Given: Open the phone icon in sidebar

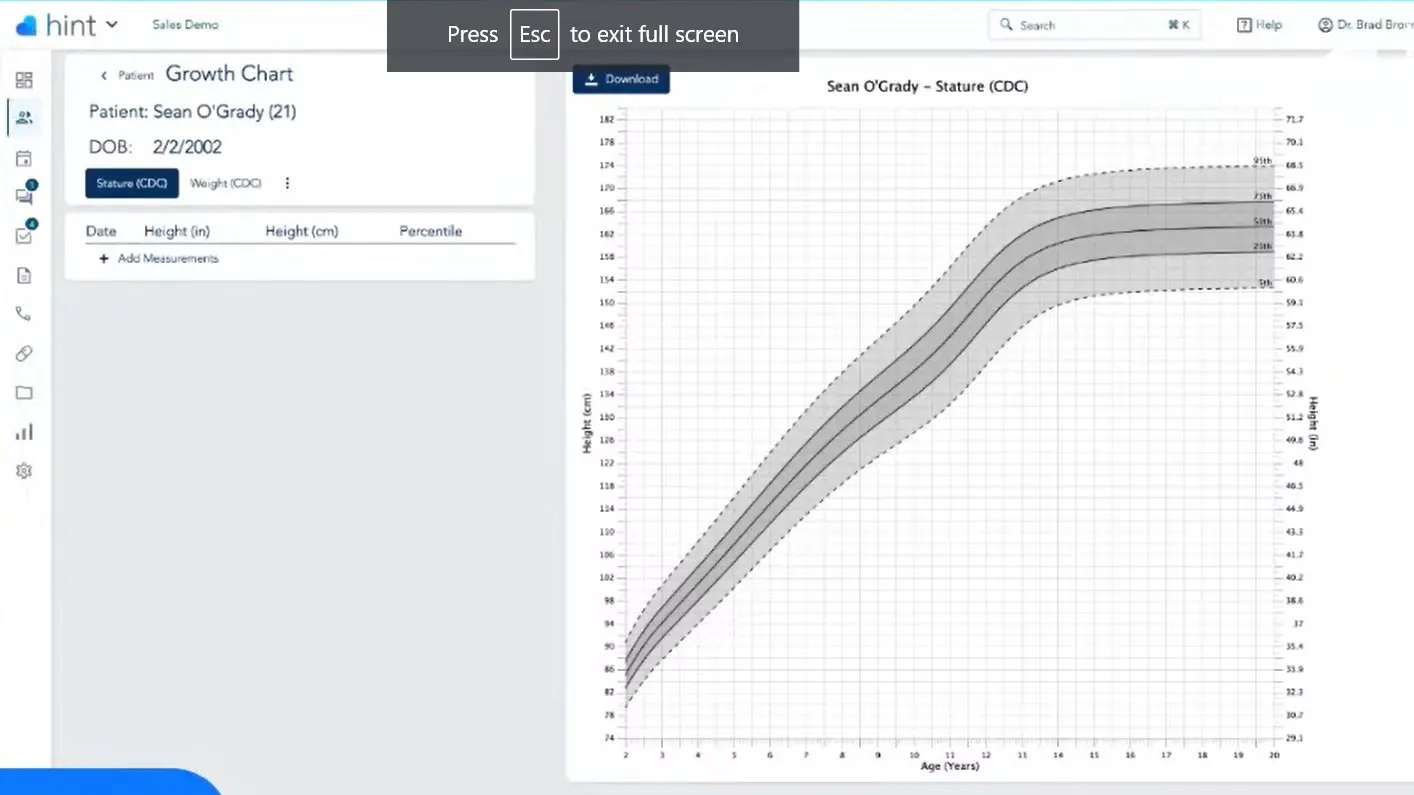Looking at the screenshot, I should tap(24, 314).
